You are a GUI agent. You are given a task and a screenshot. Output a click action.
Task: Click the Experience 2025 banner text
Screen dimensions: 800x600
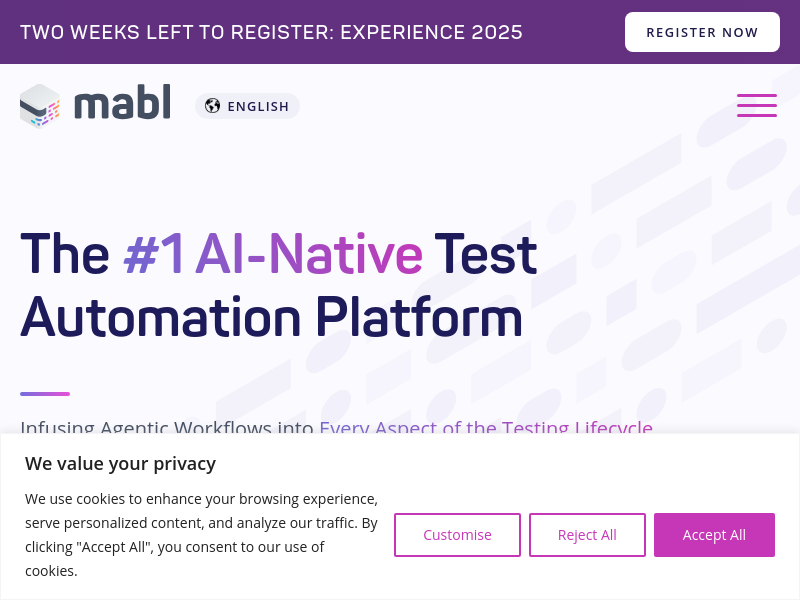tap(431, 32)
